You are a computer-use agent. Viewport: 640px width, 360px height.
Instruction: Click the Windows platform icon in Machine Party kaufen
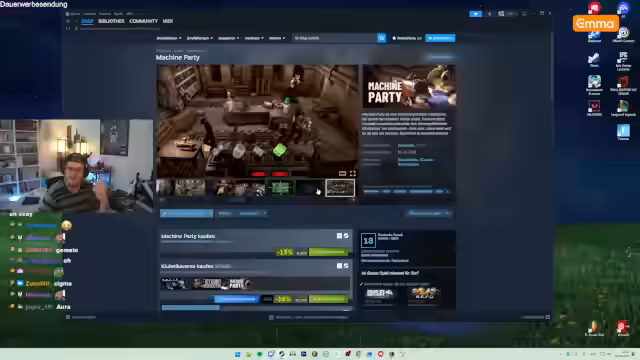pyautogui.click(x=339, y=236)
